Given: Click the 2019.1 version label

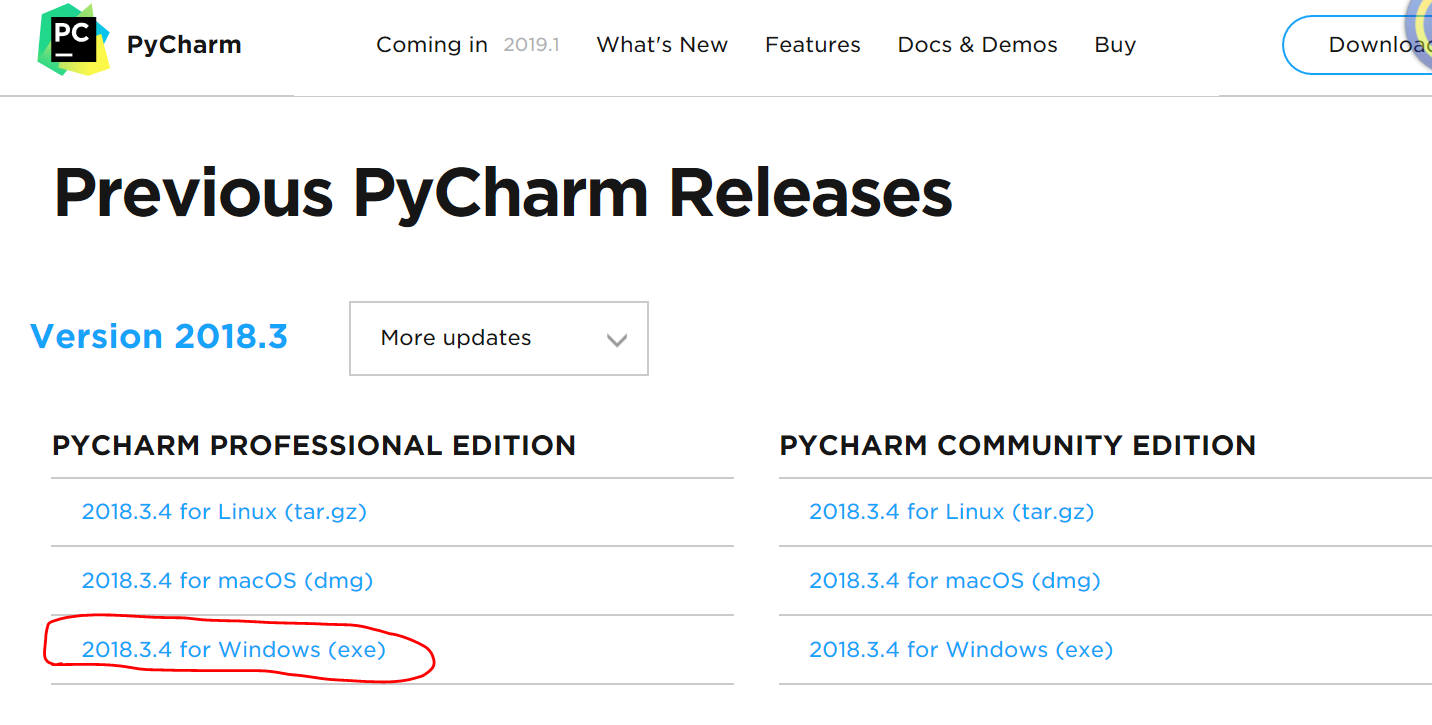Looking at the screenshot, I should (x=532, y=44).
